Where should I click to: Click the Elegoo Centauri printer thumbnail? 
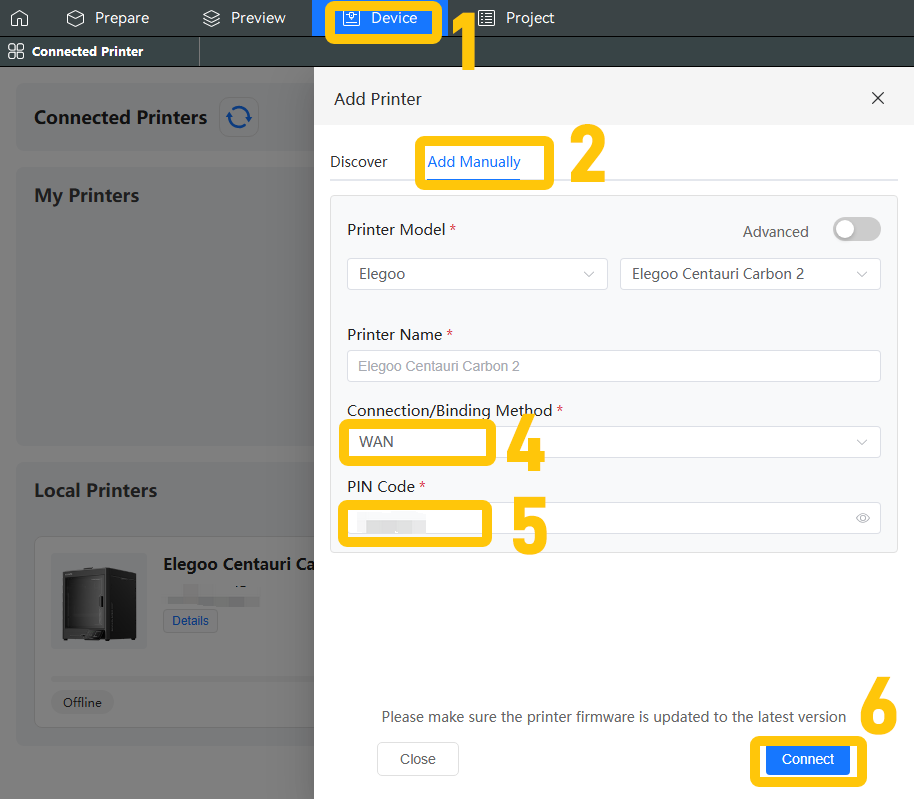point(99,601)
